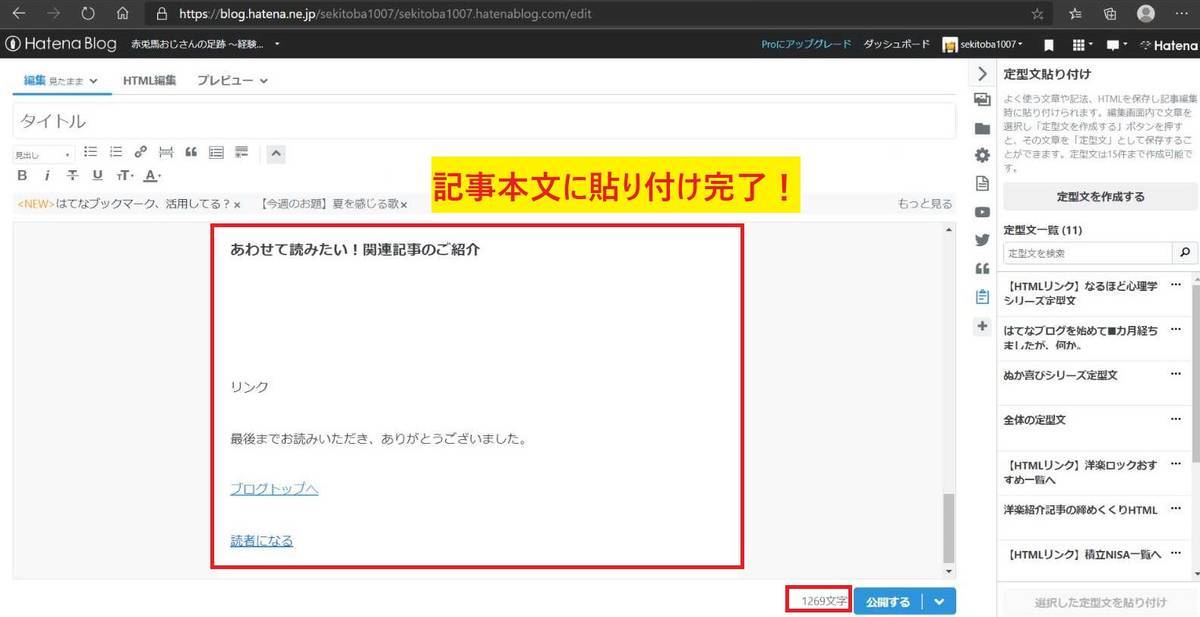This screenshot has width=1200, height=617.
Task: Open the プレビュー tab
Action: coord(232,80)
